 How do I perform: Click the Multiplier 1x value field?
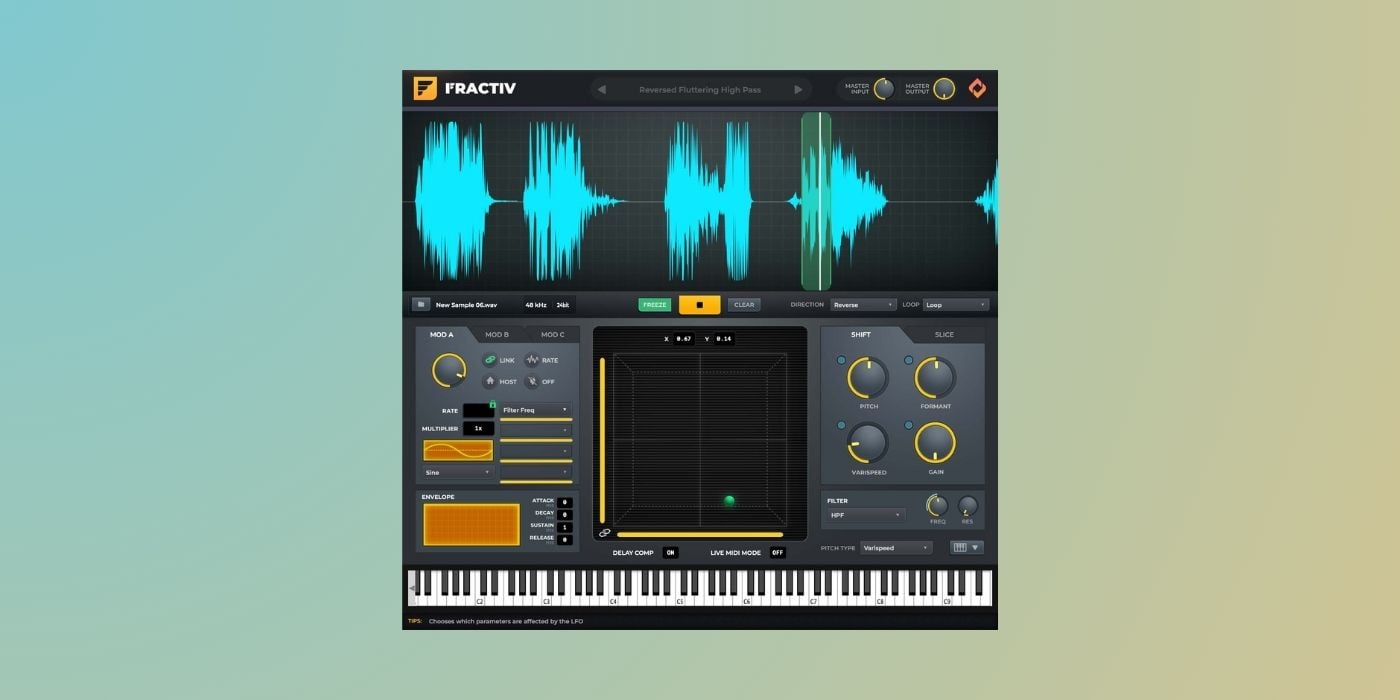point(478,428)
